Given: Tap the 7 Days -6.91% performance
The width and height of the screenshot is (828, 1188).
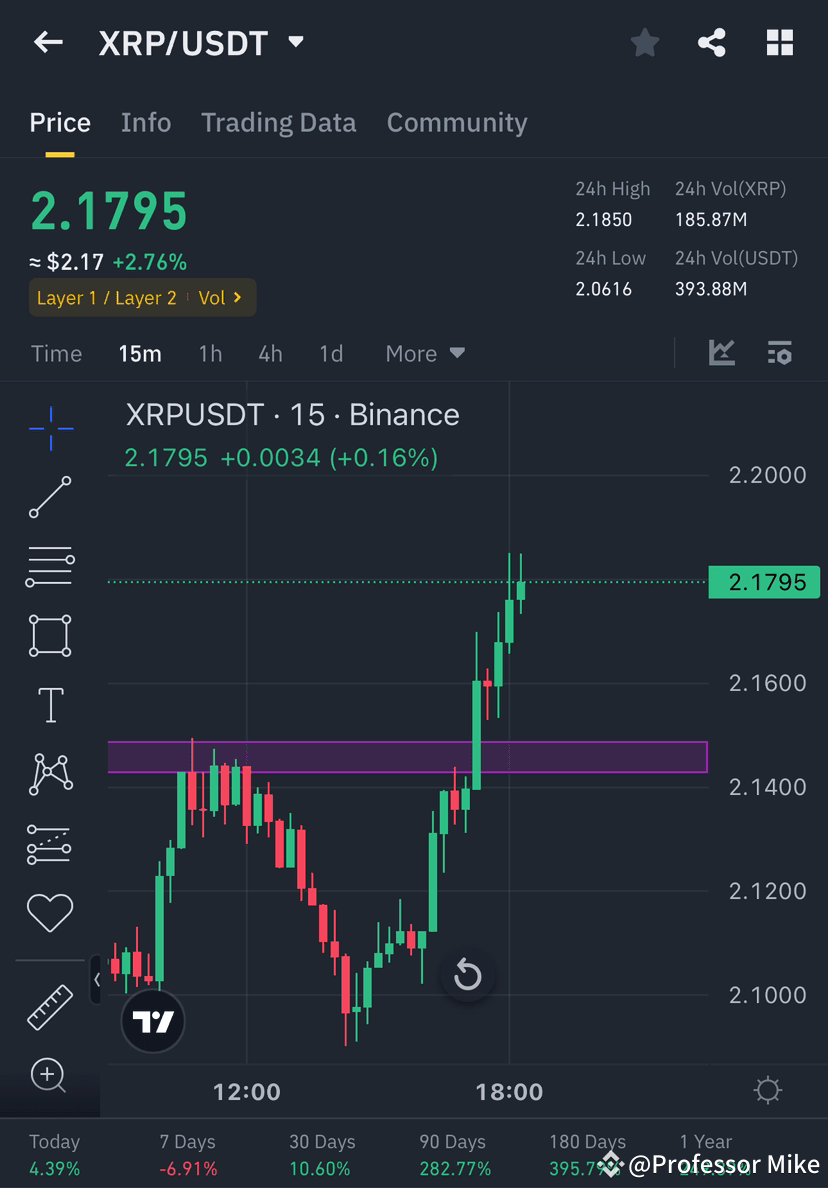Looking at the screenshot, I should pos(187,1155).
